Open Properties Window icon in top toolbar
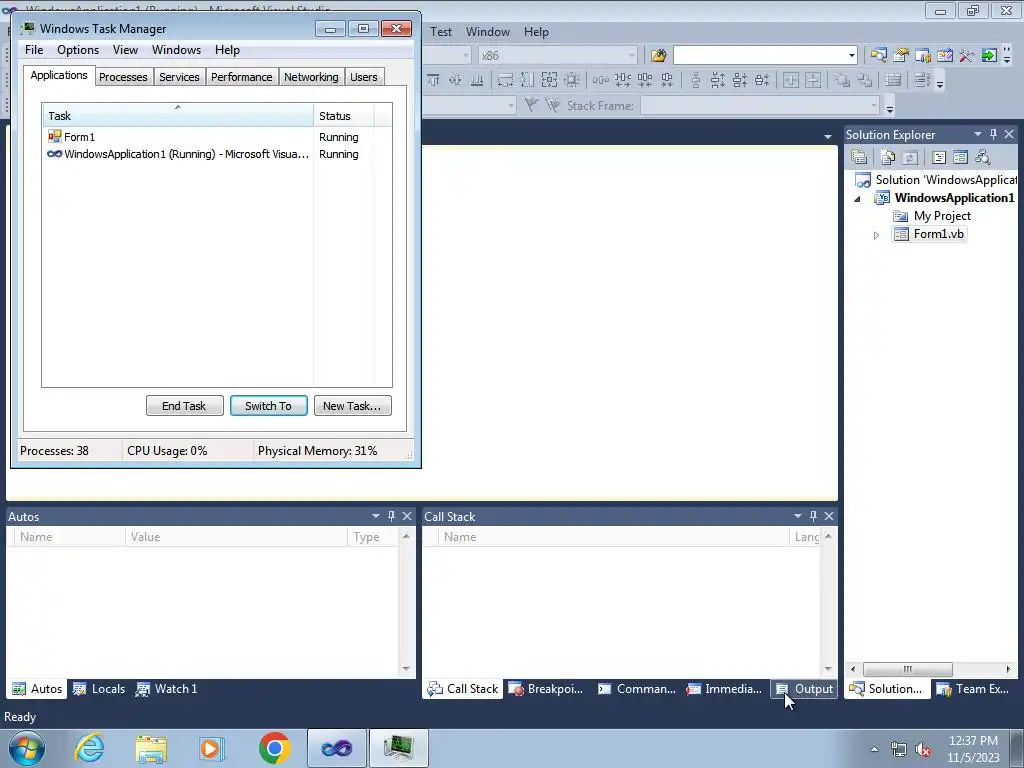This screenshot has height=768, width=1024. [901, 56]
